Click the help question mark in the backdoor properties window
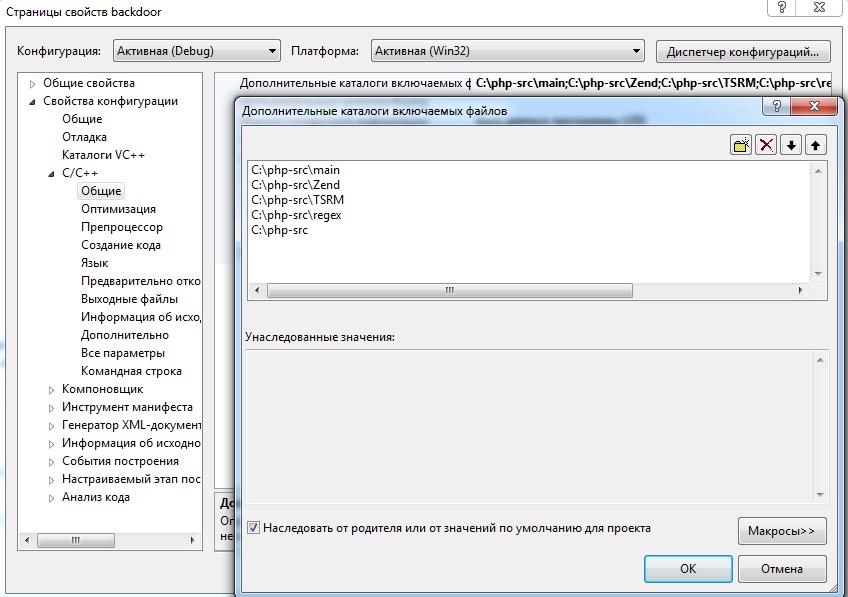This screenshot has height=597, width=848. (x=781, y=7)
